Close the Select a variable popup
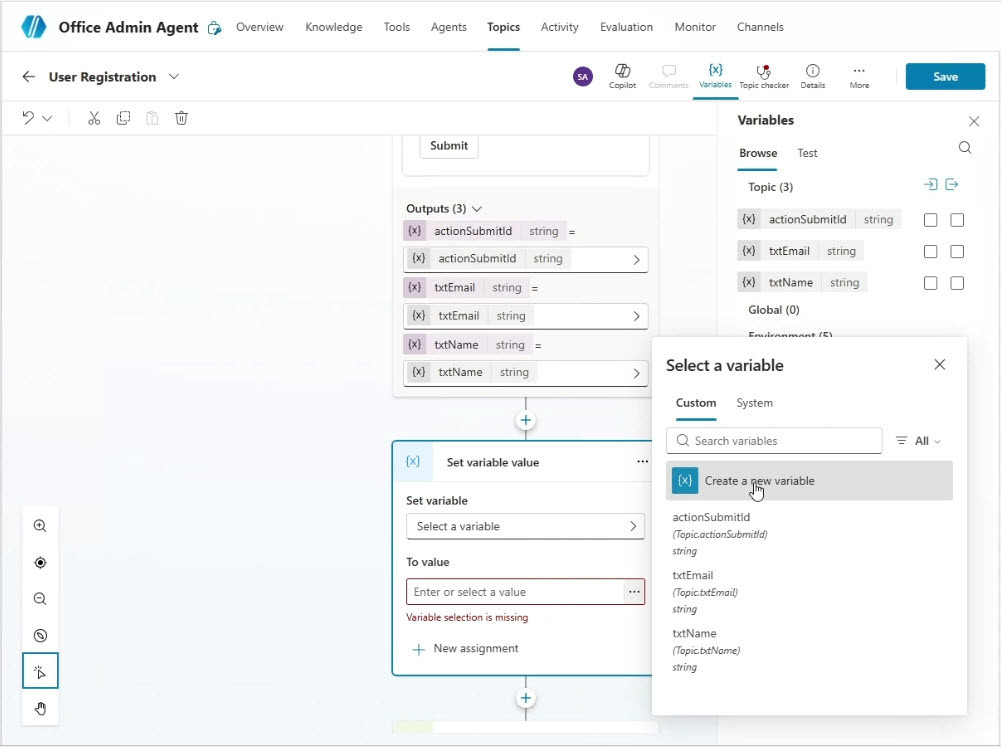 940,365
